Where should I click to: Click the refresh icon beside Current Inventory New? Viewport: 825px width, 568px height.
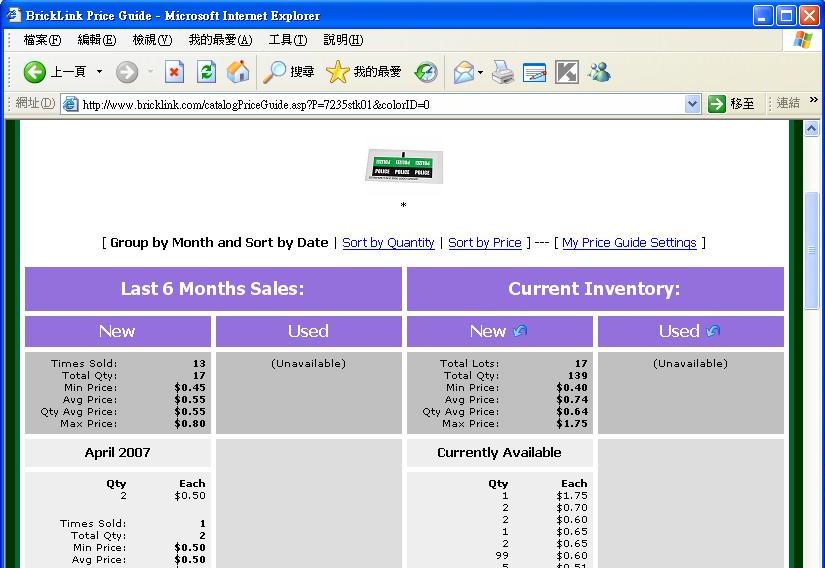click(x=520, y=331)
